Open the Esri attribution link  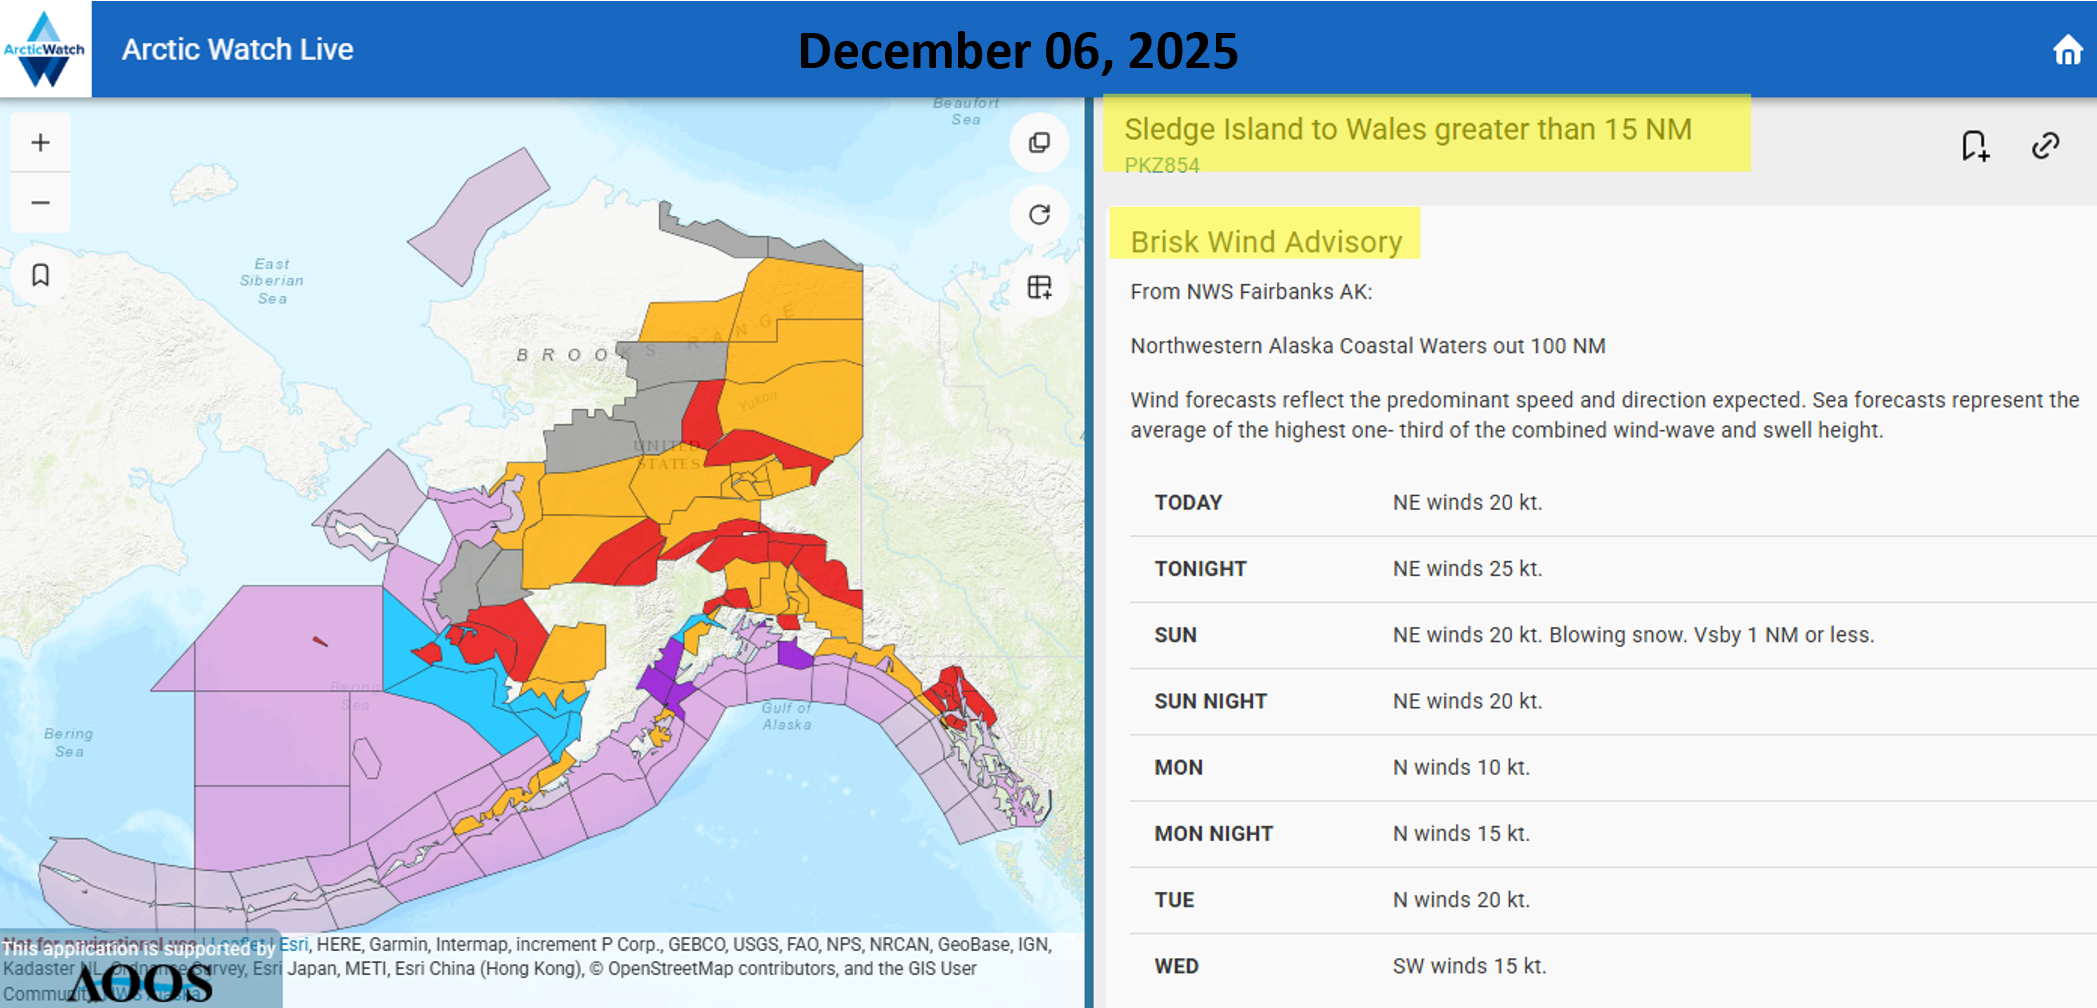pyautogui.click(x=293, y=944)
